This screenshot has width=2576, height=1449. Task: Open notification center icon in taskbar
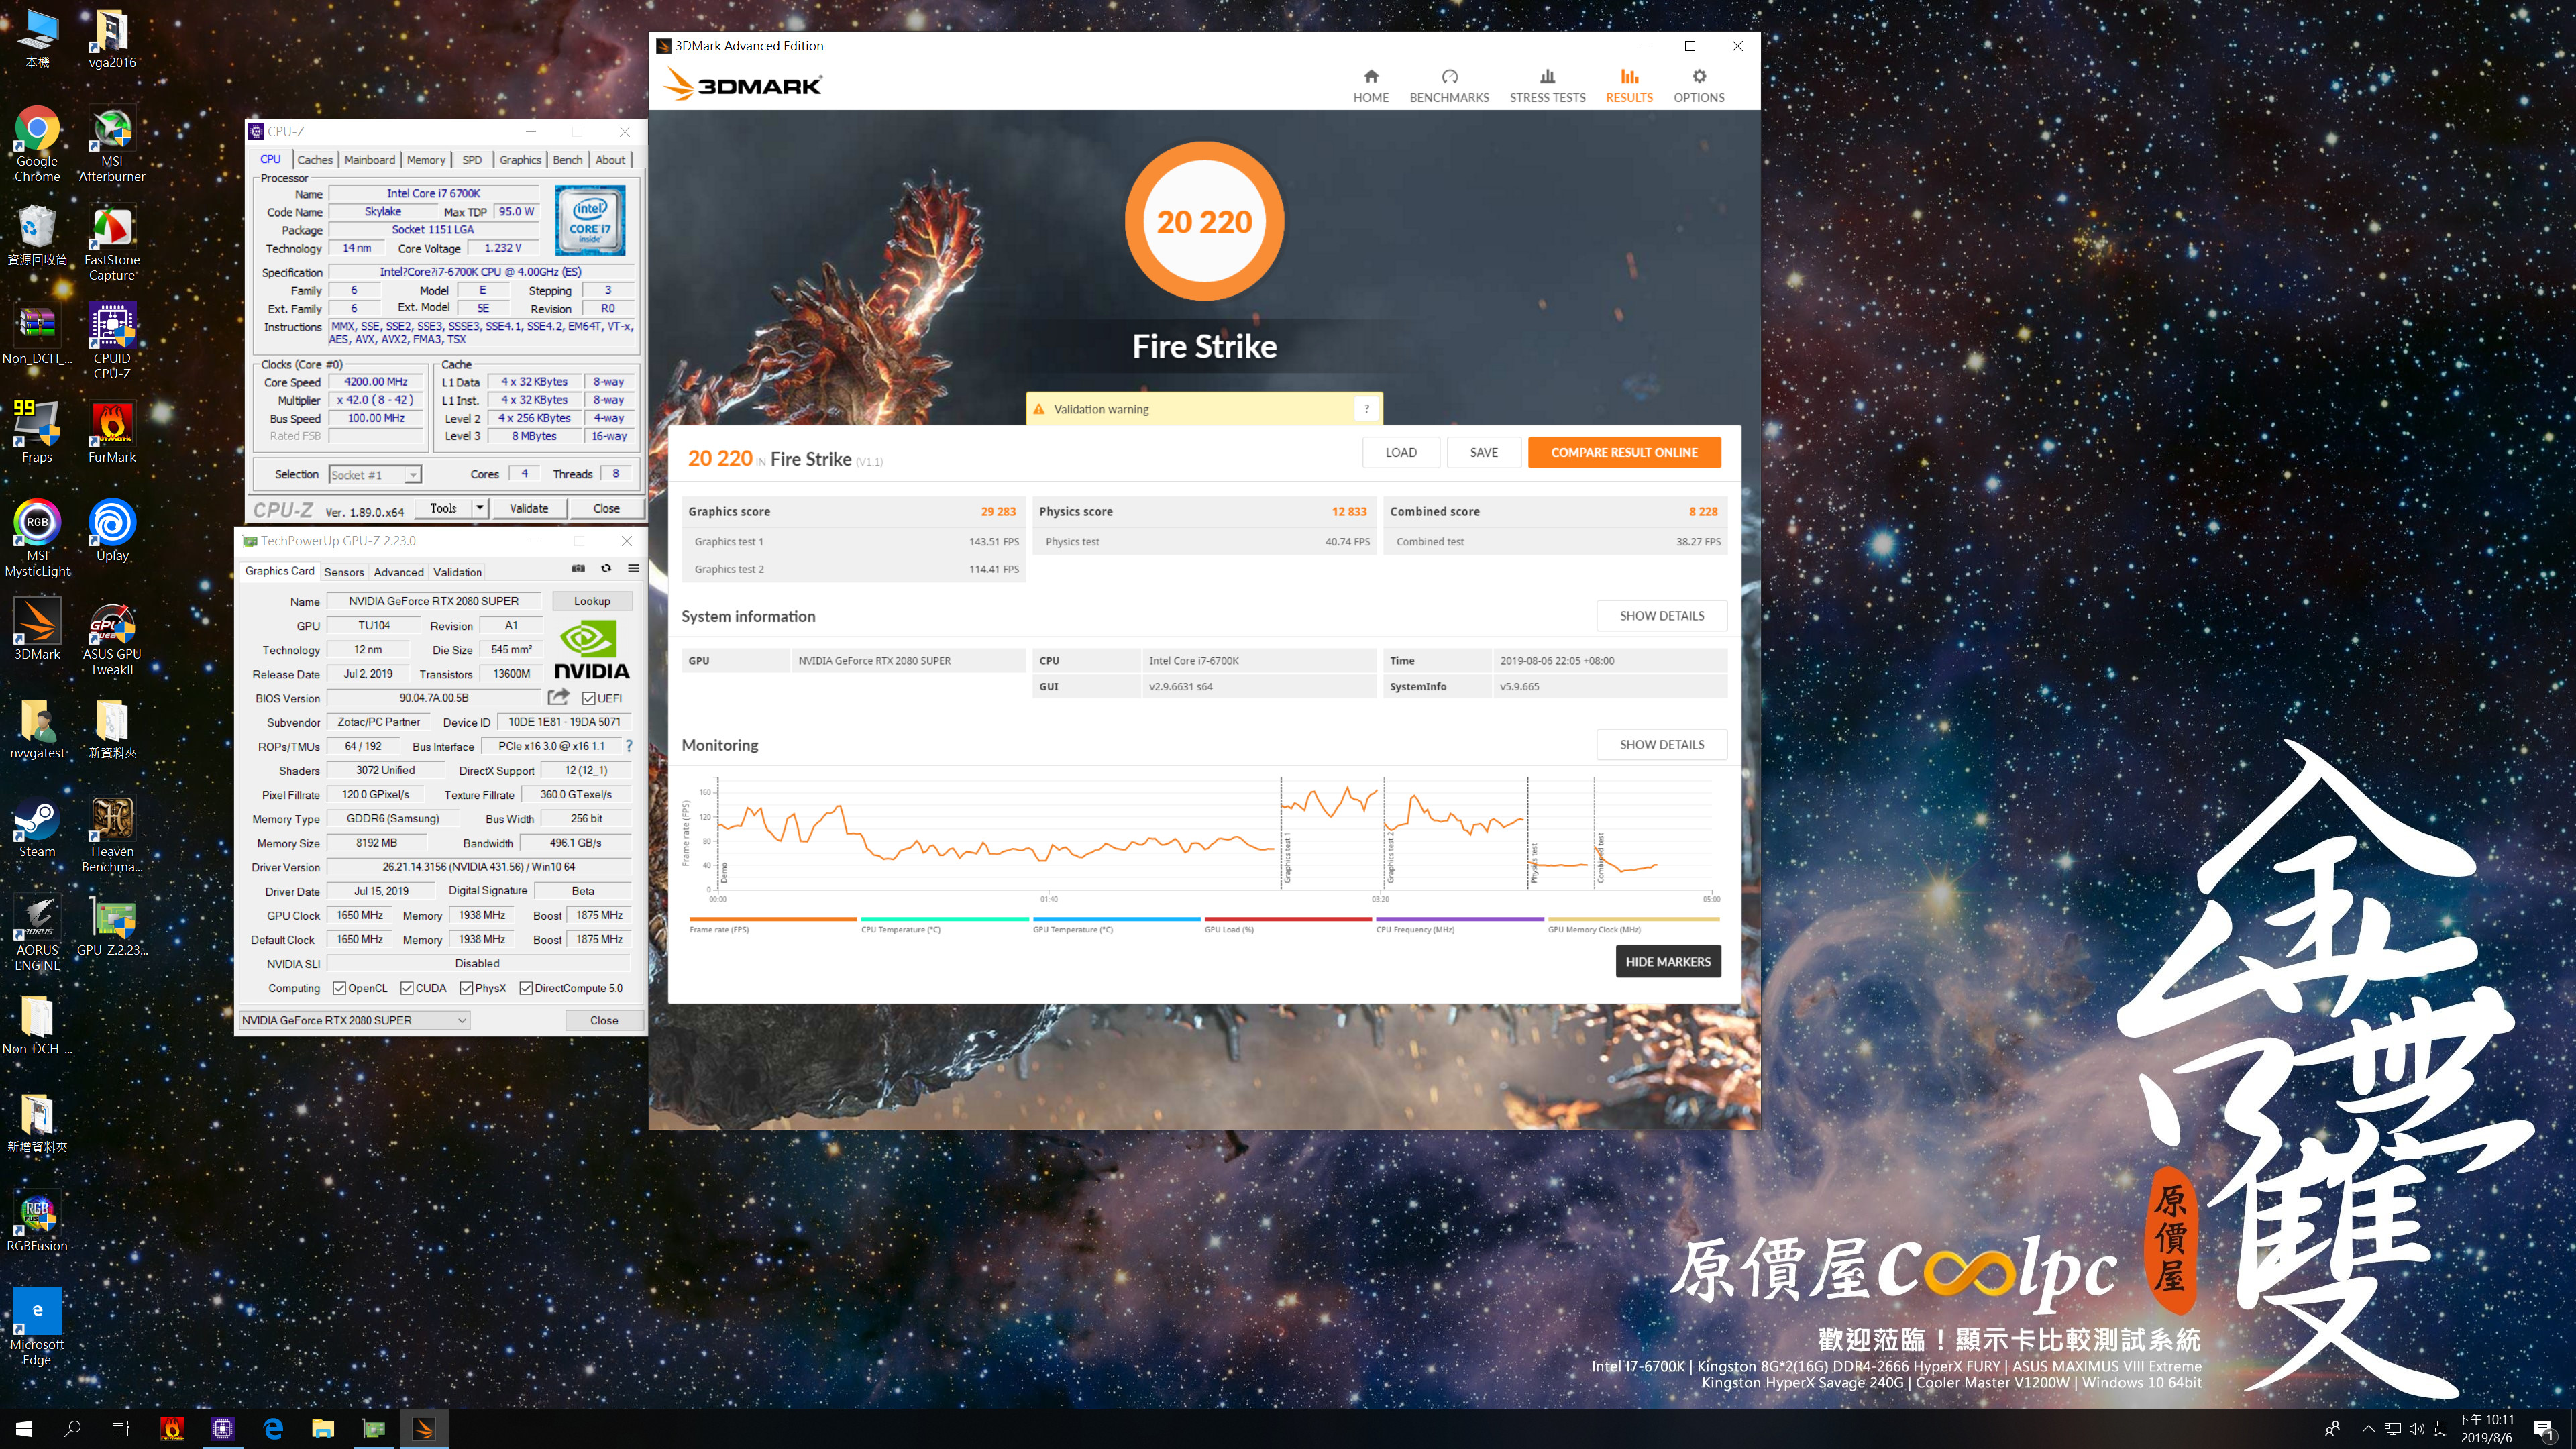pos(2544,1431)
